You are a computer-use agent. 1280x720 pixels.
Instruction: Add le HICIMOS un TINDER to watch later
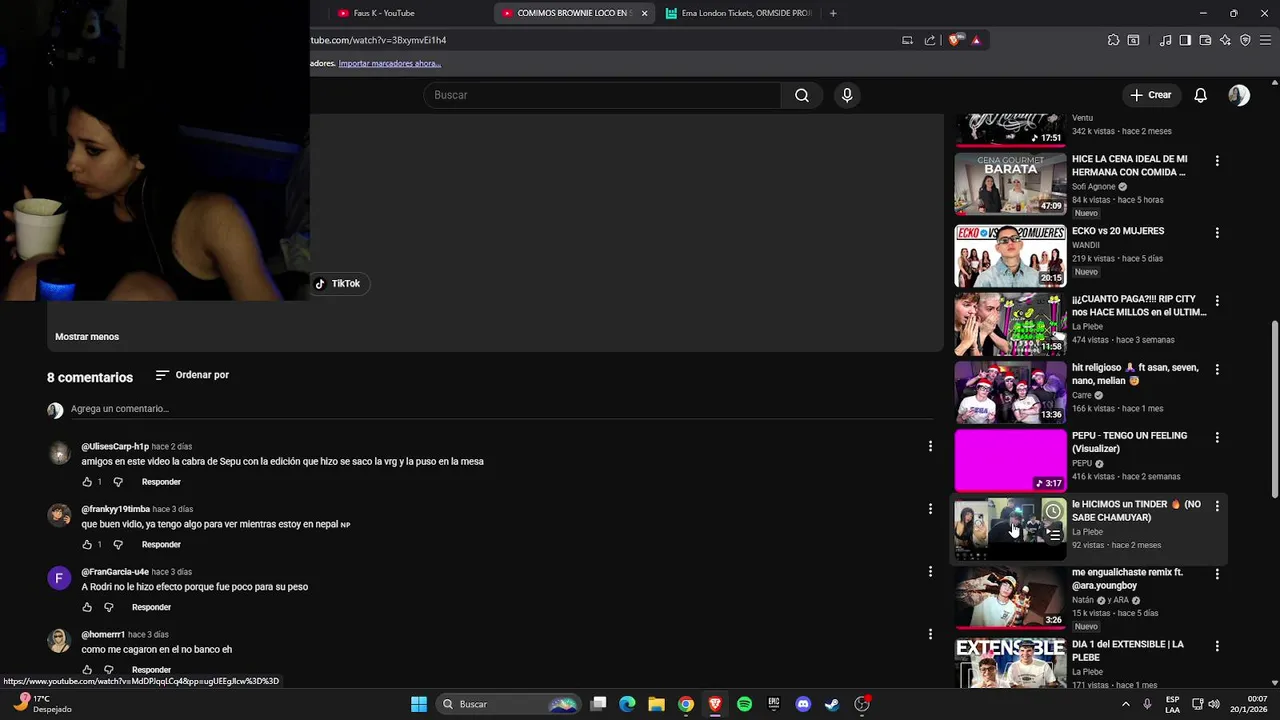1053,512
